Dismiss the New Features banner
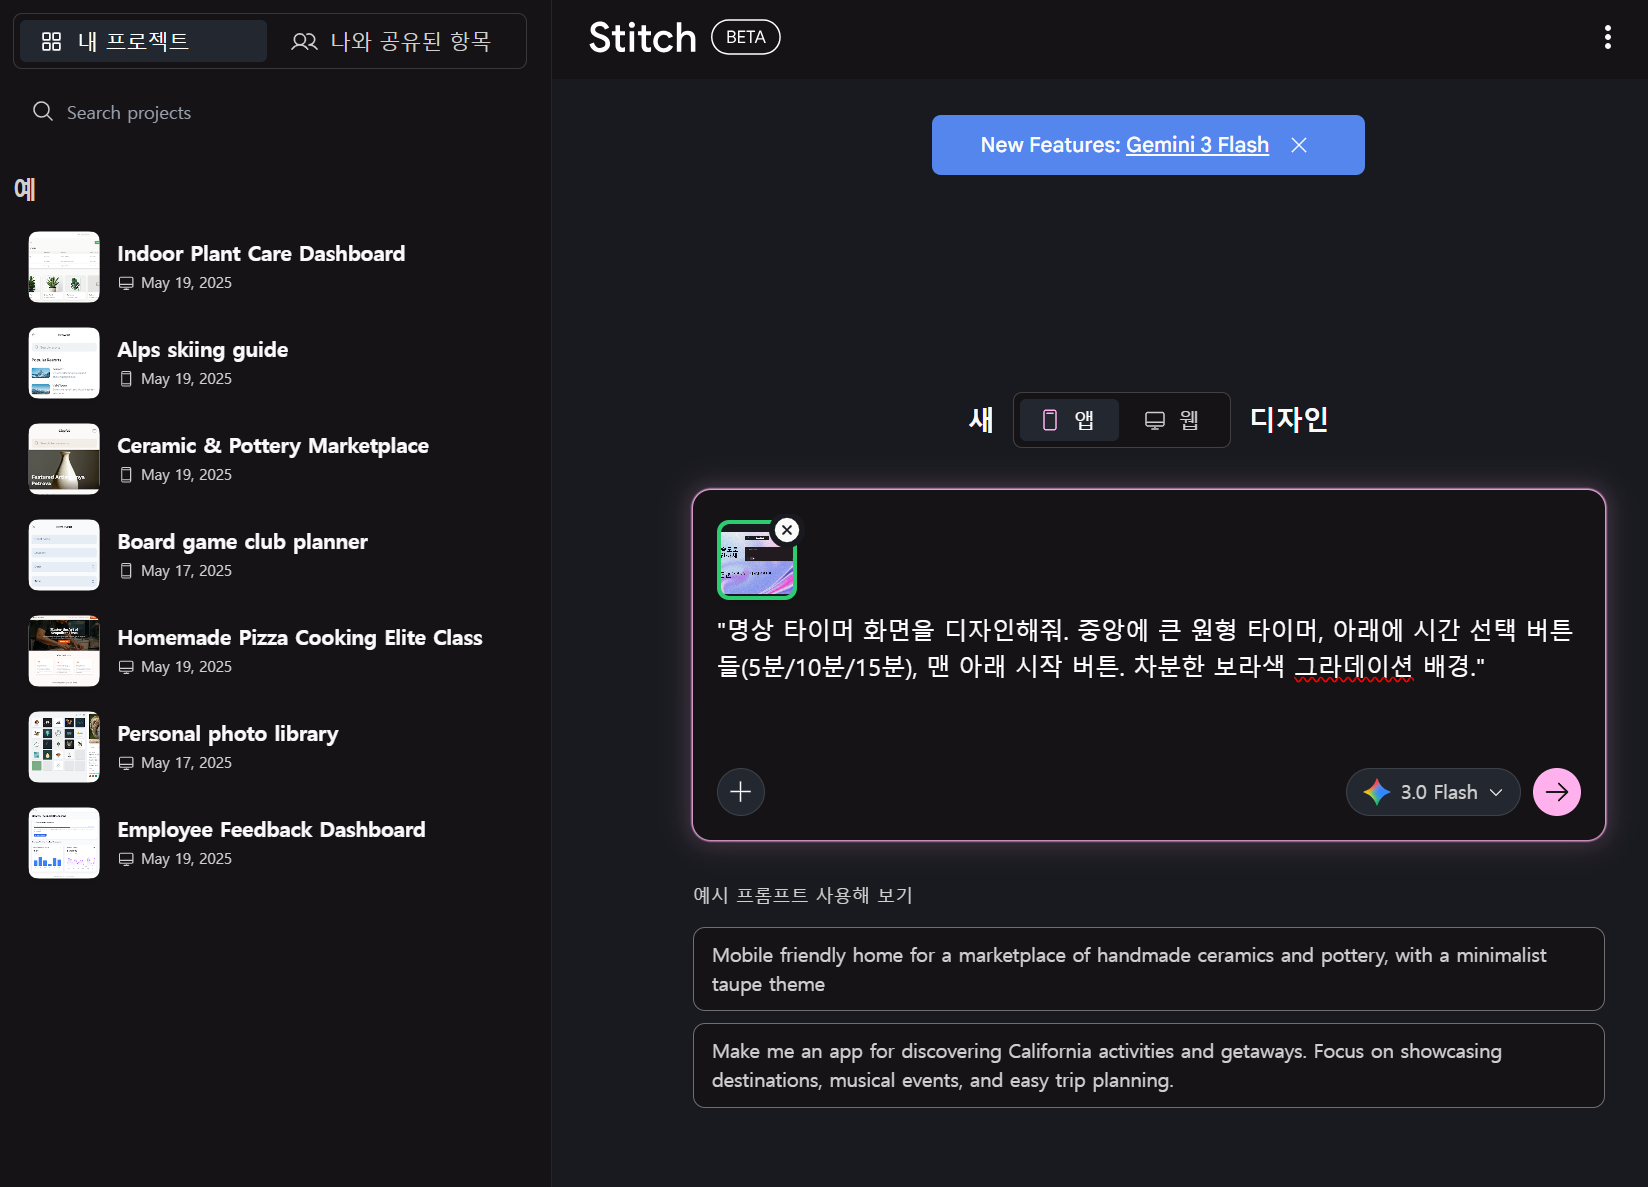The height and width of the screenshot is (1187, 1648). point(1299,145)
